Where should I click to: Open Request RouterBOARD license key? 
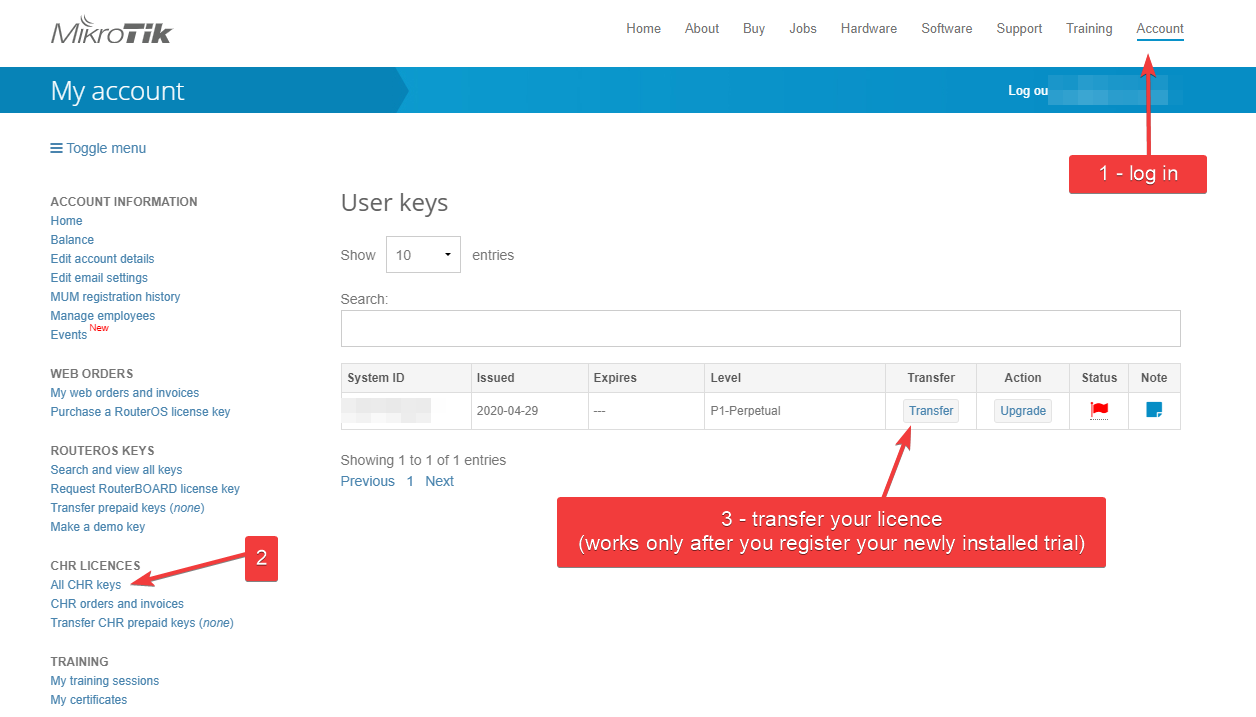(145, 489)
